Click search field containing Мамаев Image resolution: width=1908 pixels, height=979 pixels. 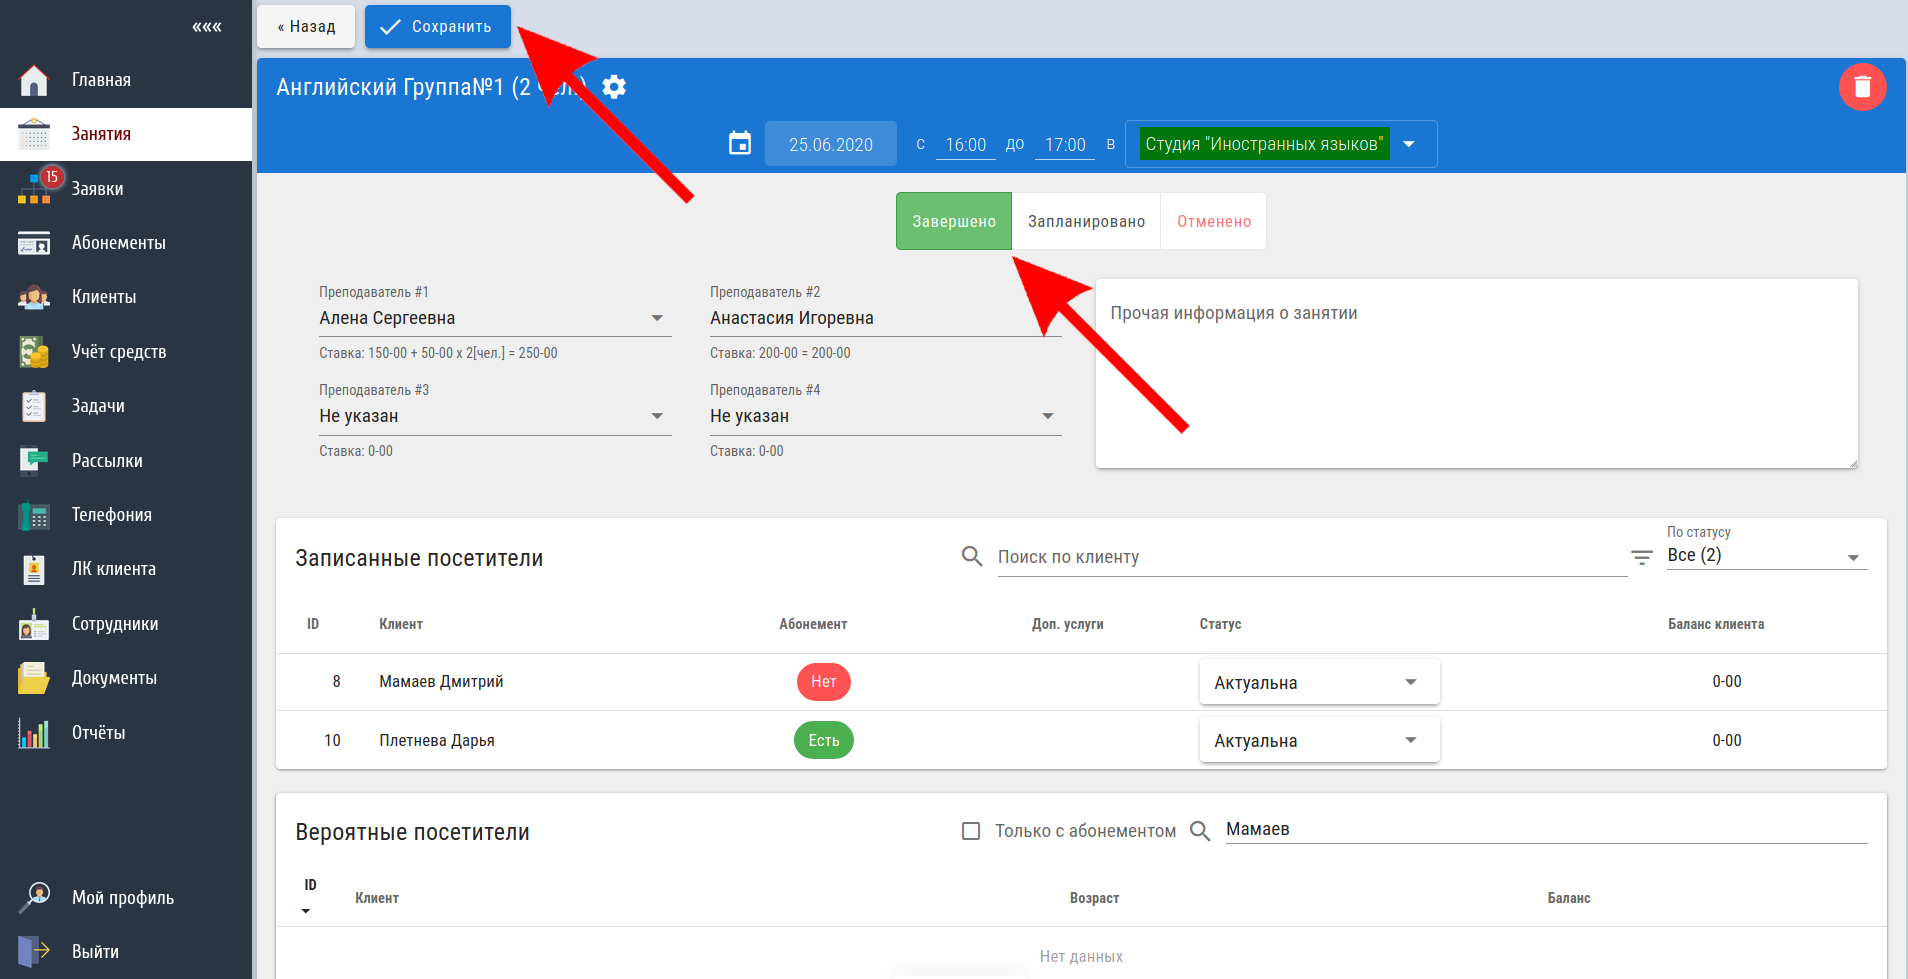click(1546, 829)
